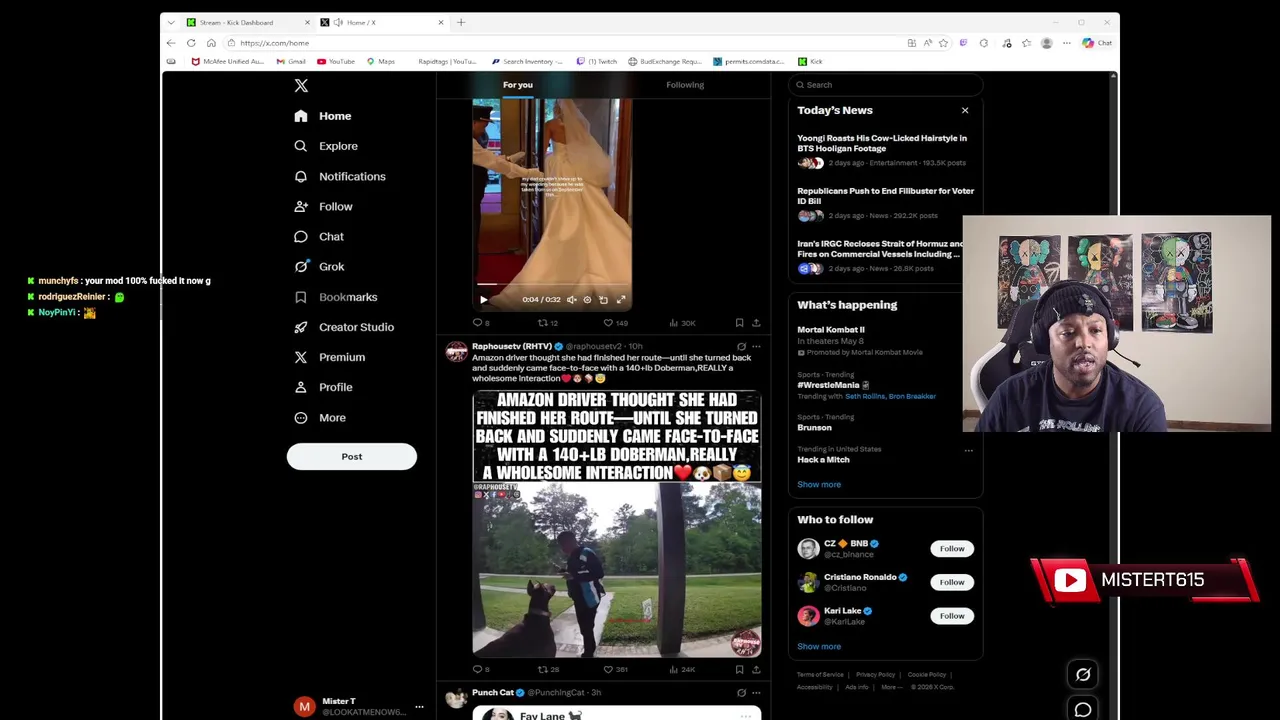Play the wedding dress video
1280x720 pixels.
pos(484,299)
